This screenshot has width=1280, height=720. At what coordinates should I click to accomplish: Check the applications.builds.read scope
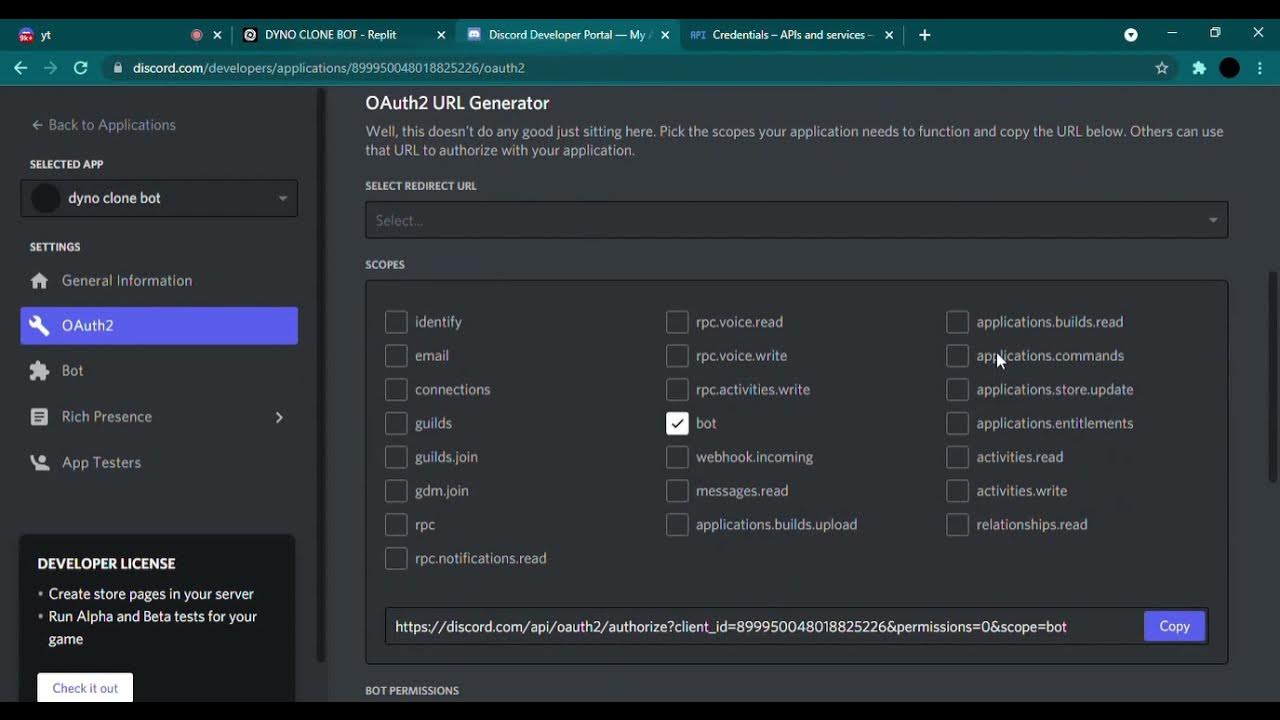coord(957,322)
